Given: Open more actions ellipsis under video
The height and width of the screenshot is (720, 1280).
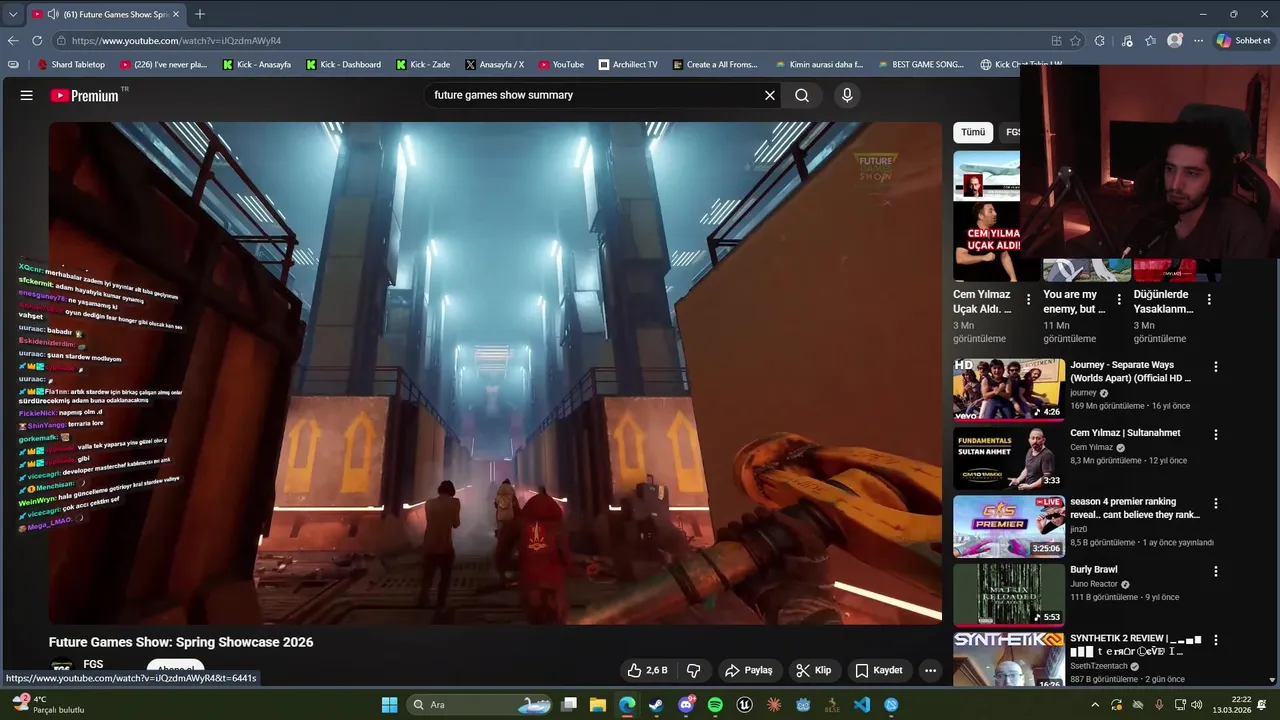Looking at the screenshot, I should point(930,670).
